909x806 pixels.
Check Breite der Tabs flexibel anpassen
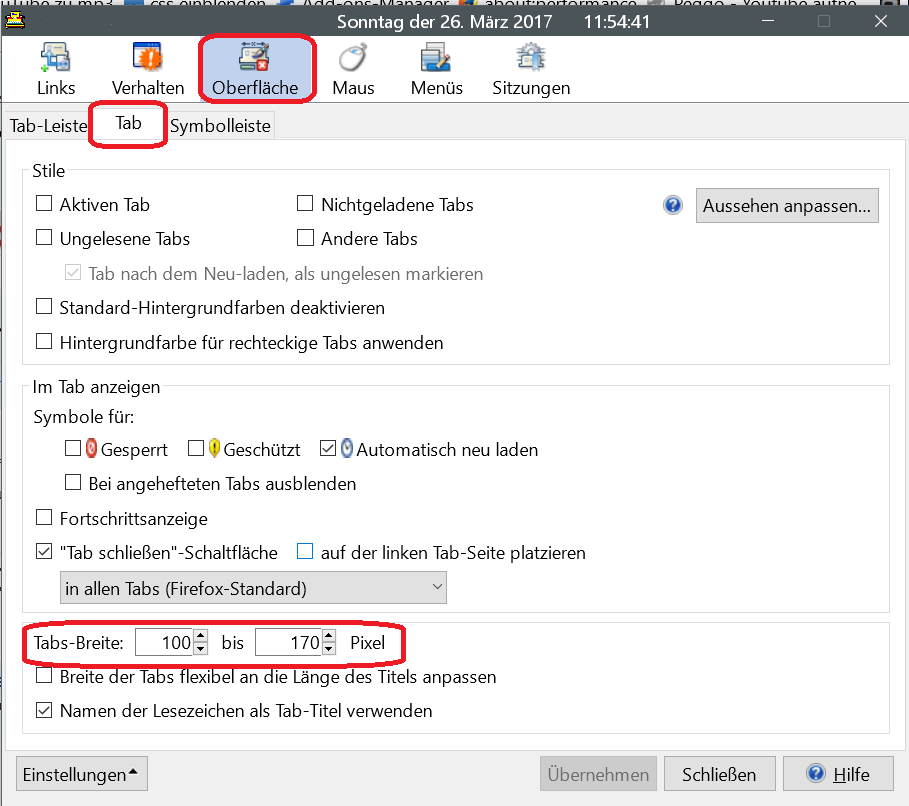(x=44, y=676)
